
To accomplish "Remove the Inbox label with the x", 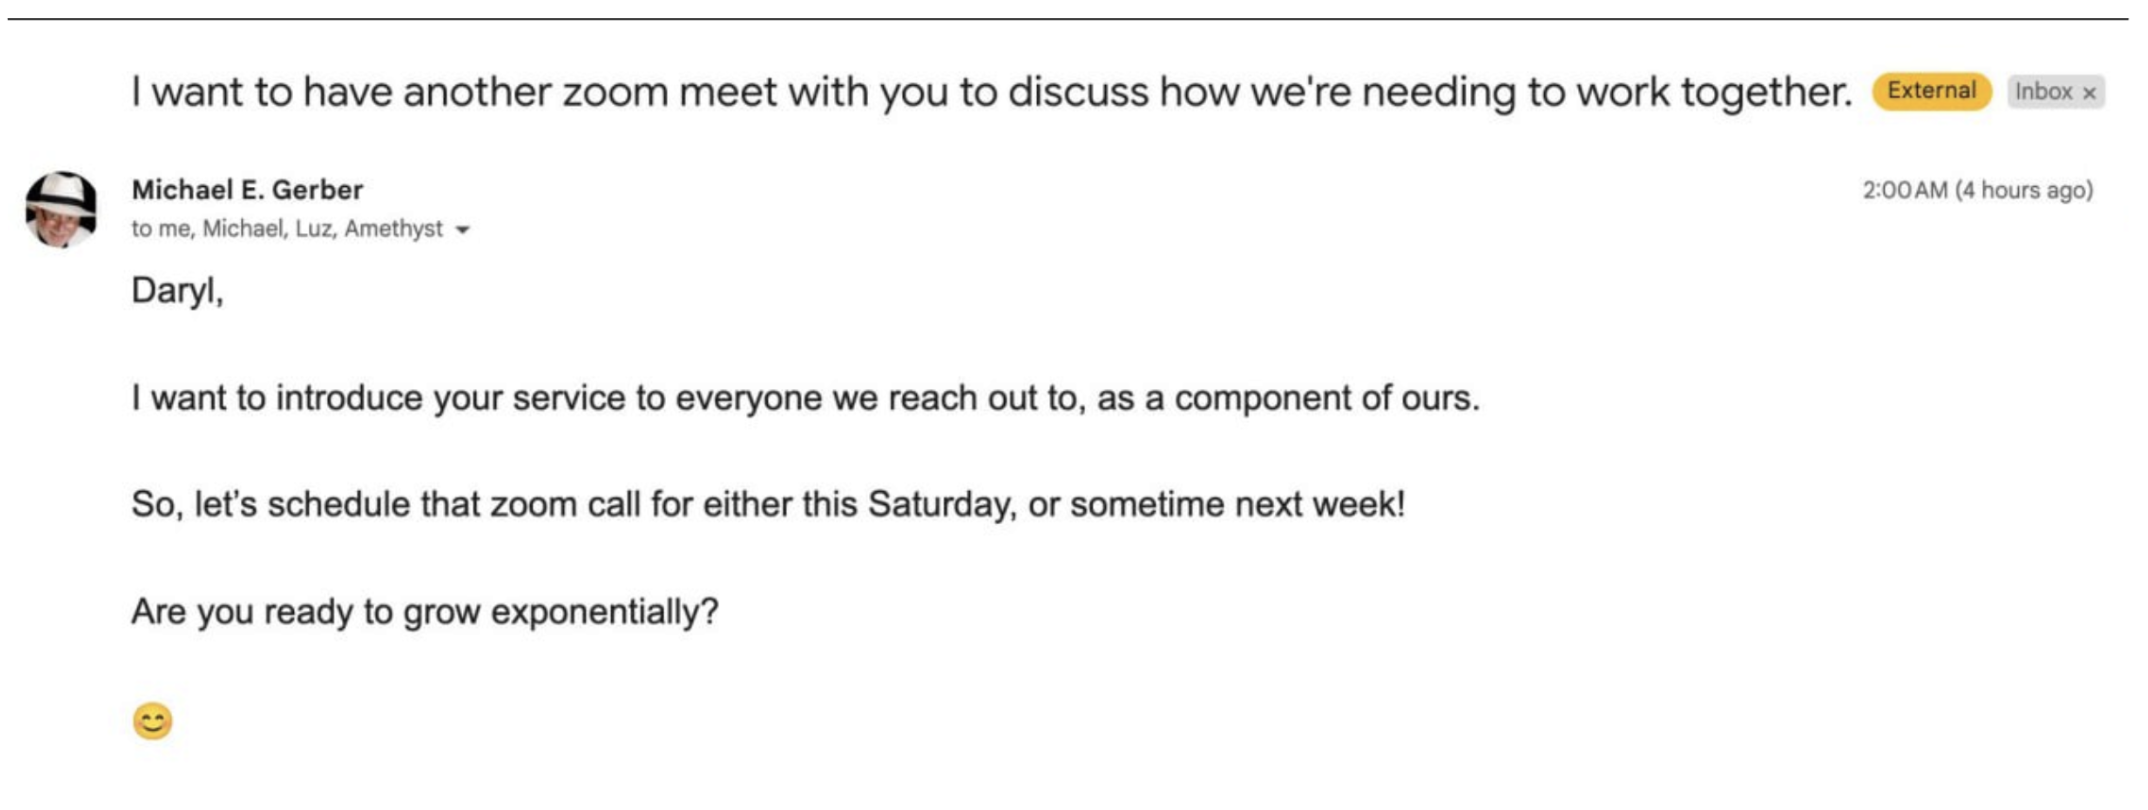I will [2089, 93].
